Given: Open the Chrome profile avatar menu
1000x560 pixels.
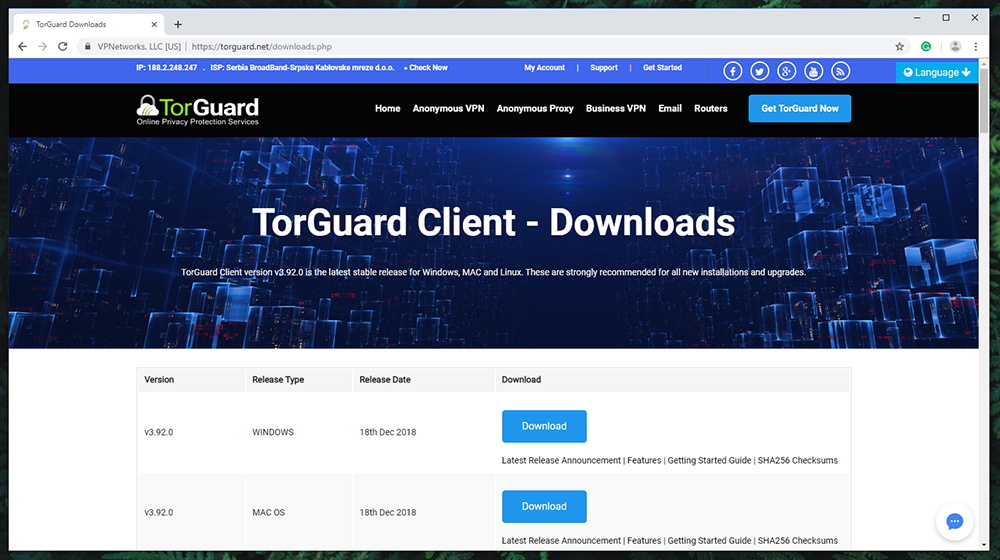Looking at the screenshot, I should [x=955, y=46].
